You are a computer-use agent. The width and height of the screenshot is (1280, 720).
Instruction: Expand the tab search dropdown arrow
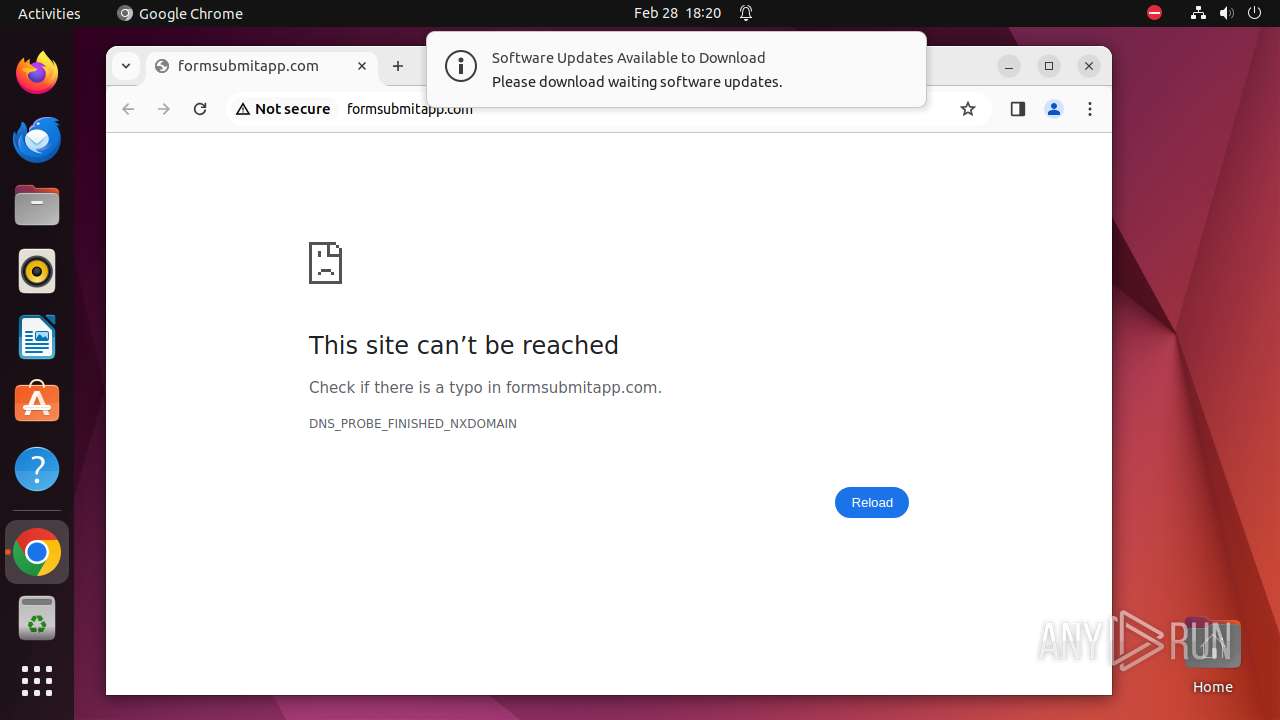(125, 66)
